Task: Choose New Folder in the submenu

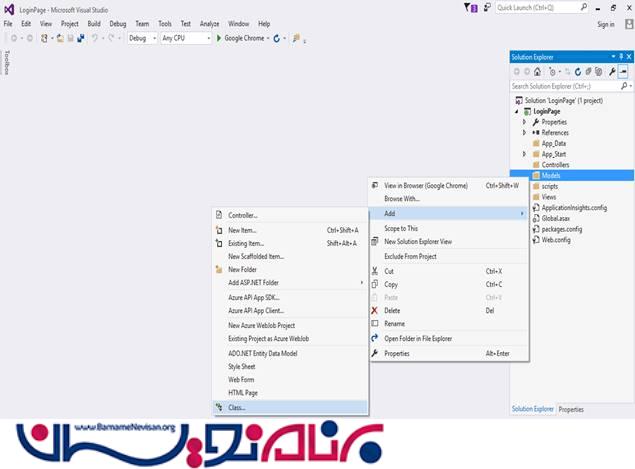Action: (x=290, y=269)
